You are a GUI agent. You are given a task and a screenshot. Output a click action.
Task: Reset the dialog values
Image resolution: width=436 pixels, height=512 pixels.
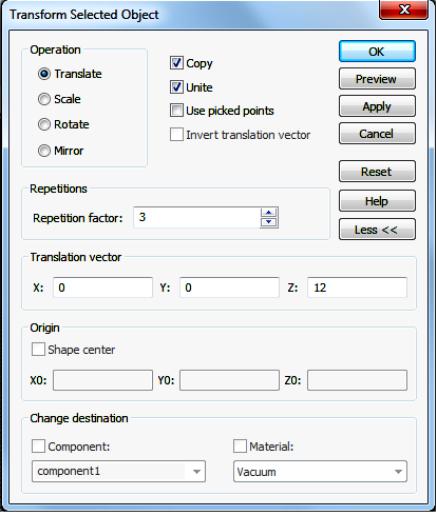[377, 171]
